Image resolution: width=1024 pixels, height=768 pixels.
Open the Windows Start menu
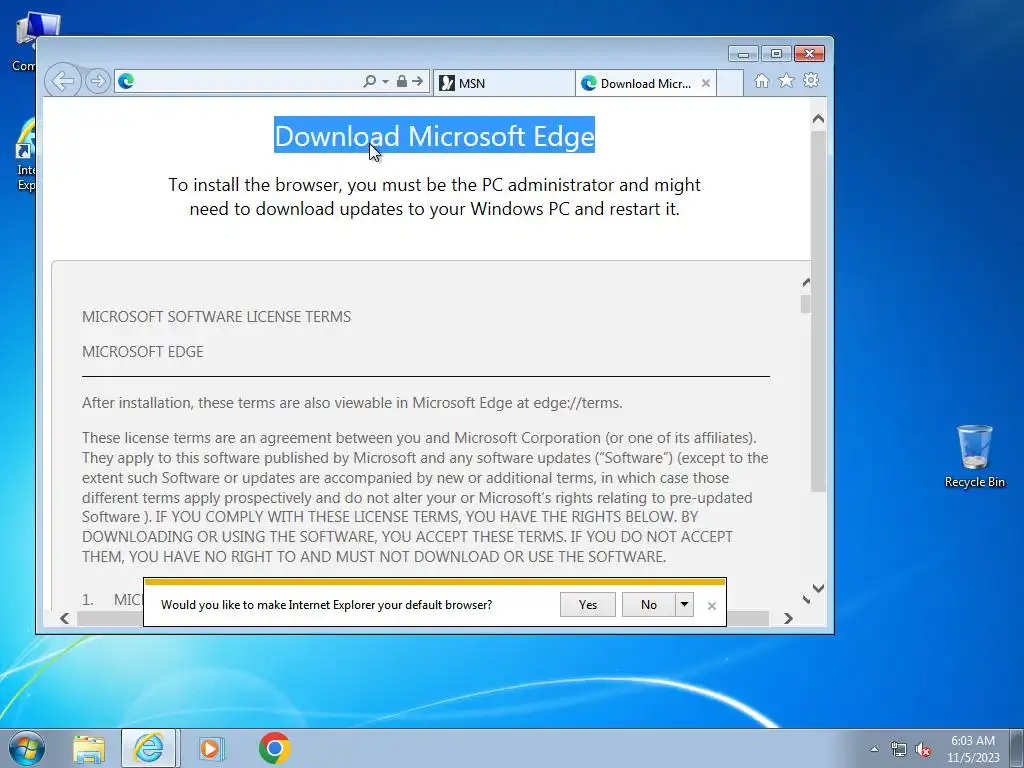click(x=27, y=748)
